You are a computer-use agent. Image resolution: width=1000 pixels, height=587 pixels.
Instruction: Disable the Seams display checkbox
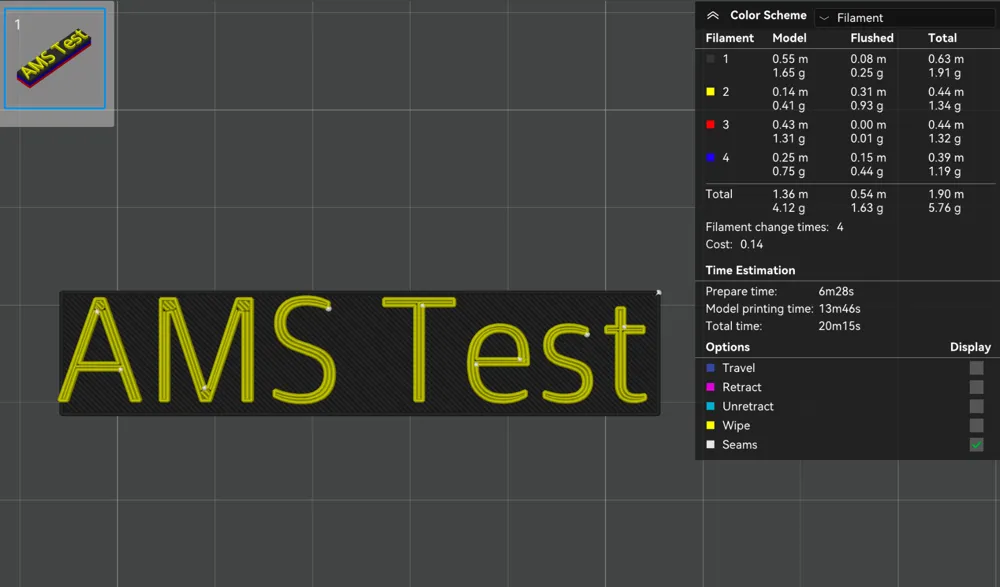click(975, 444)
